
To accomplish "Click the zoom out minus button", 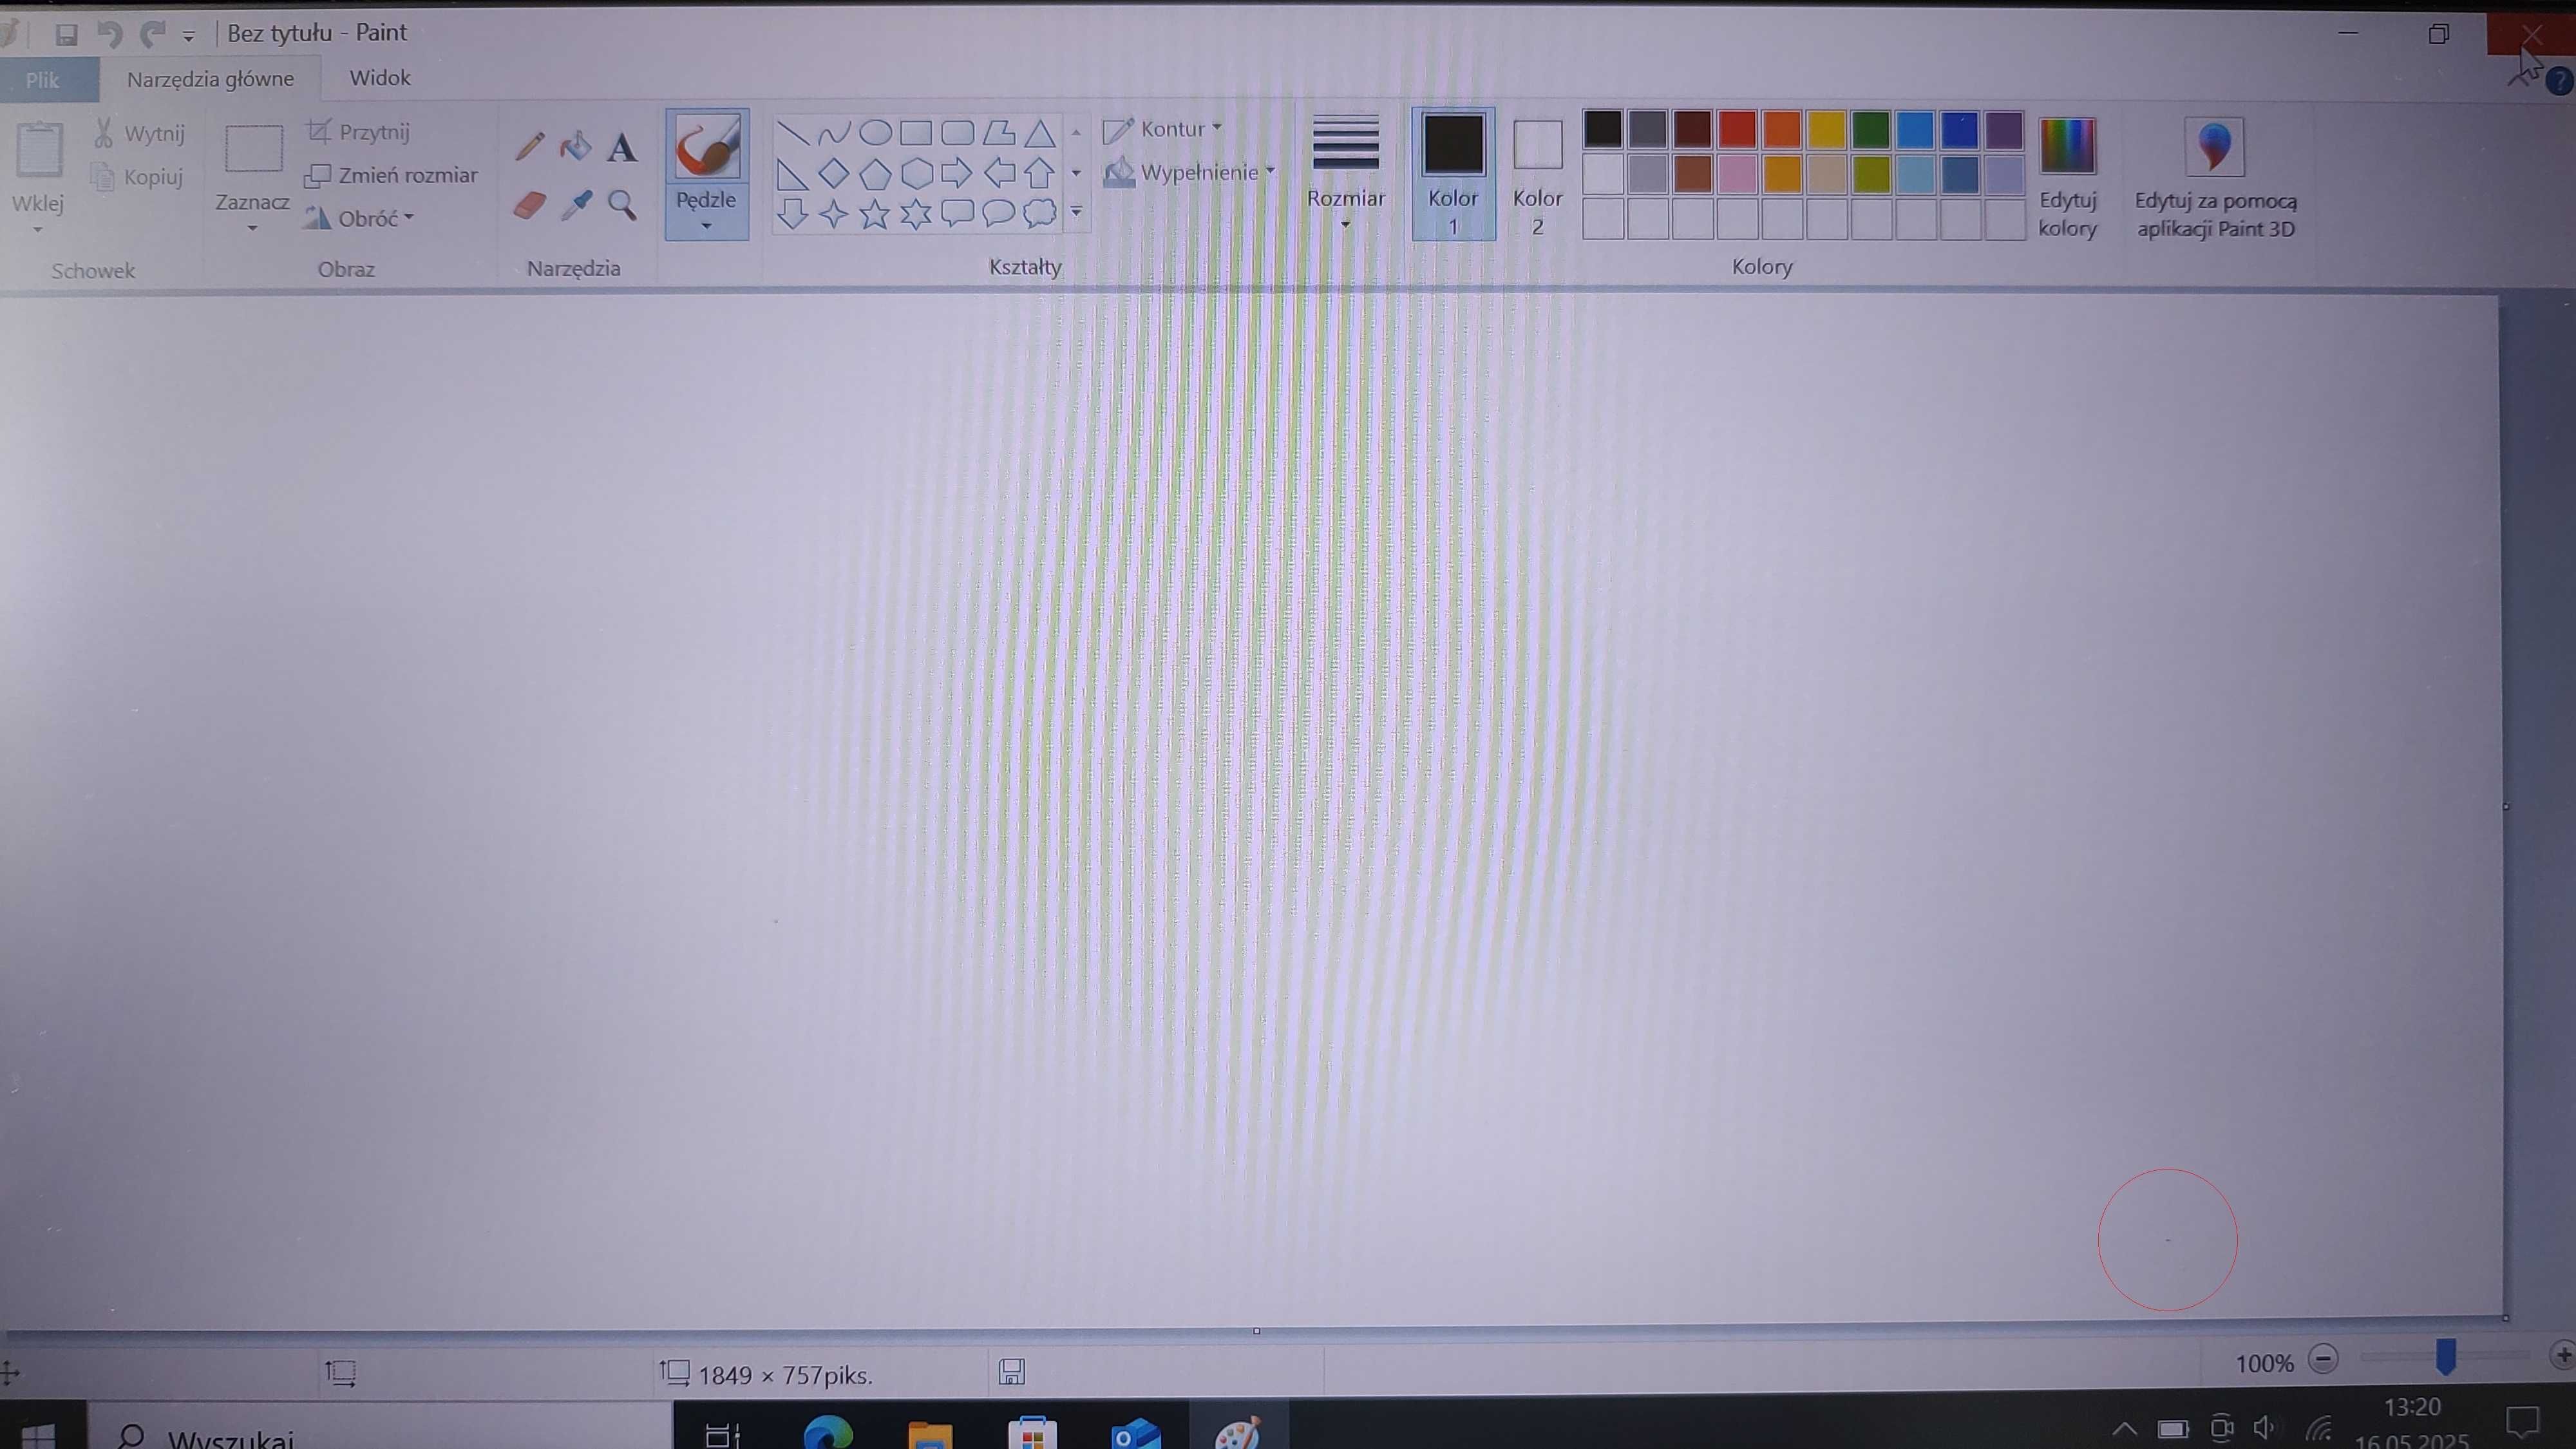I will coord(2324,1358).
